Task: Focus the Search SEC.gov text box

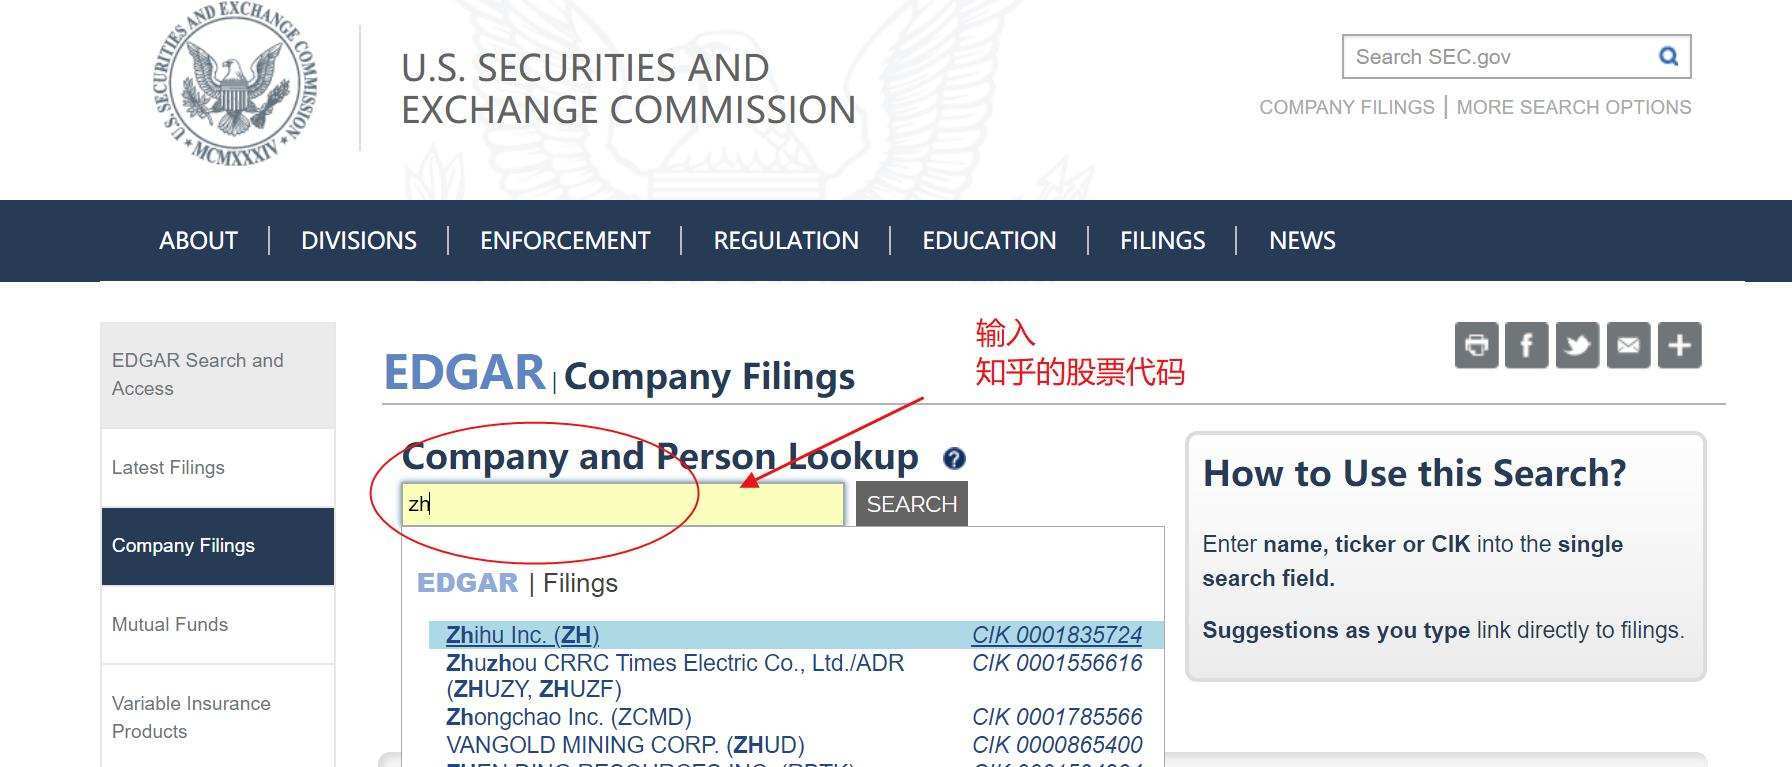Action: [x=1495, y=57]
